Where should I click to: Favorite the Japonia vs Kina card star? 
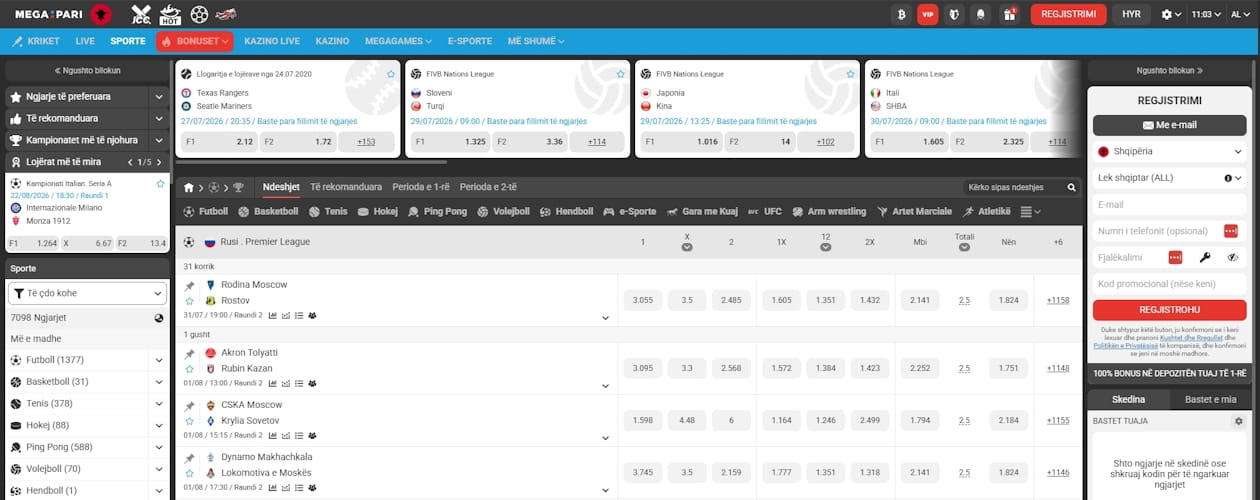pyautogui.click(x=849, y=74)
